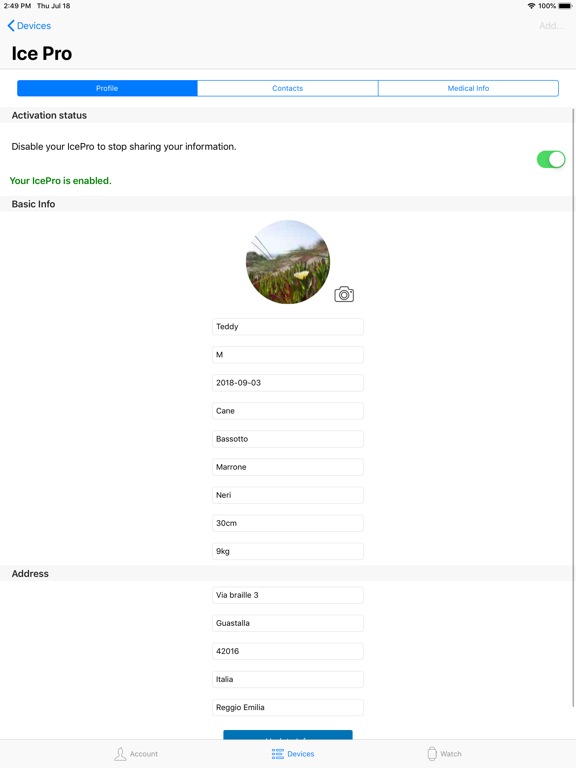Edit the city field containing Guastalla
This screenshot has width=576, height=768.
[x=288, y=623]
